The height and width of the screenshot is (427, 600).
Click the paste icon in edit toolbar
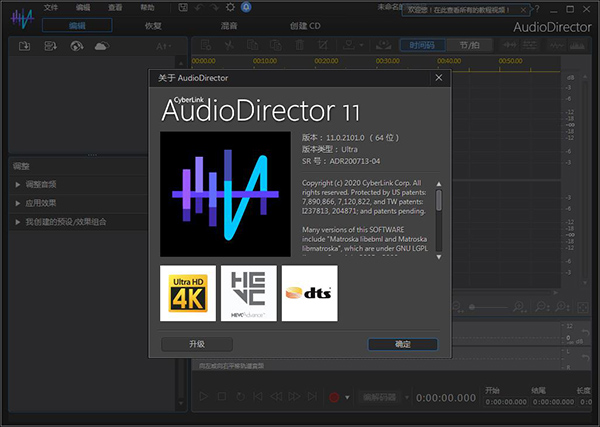(x=276, y=45)
